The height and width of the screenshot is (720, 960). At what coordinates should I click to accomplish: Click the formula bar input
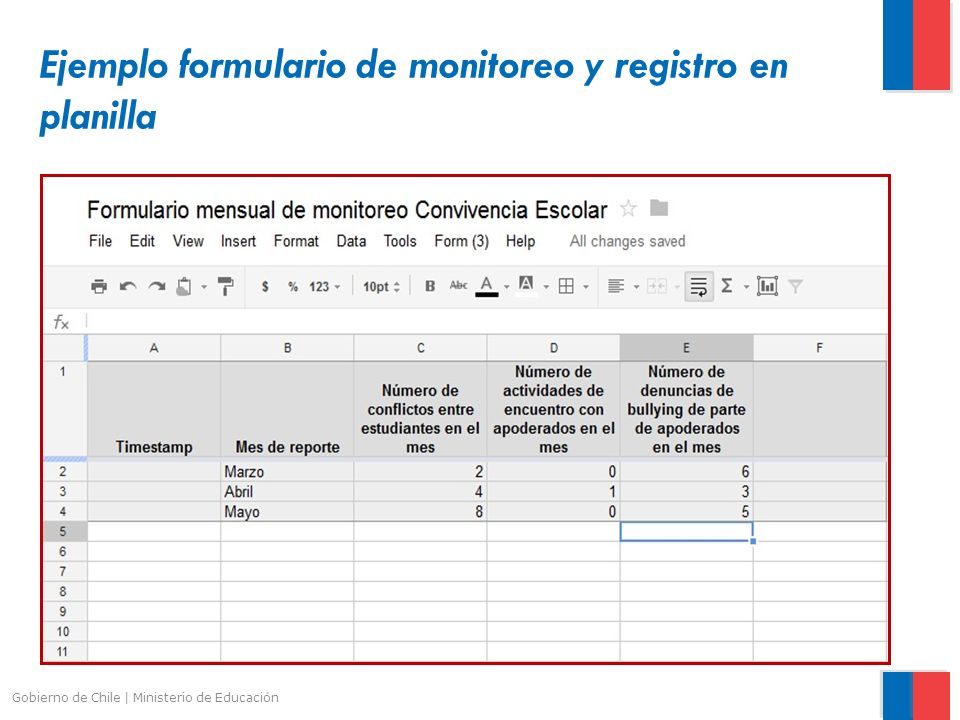(x=487, y=321)
